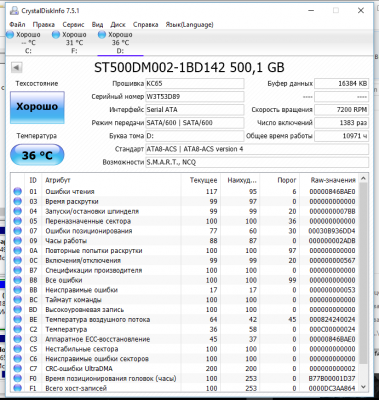Click status icon for C2 Температура
This screenshot has width=379, height=400.
click(17, 329)
